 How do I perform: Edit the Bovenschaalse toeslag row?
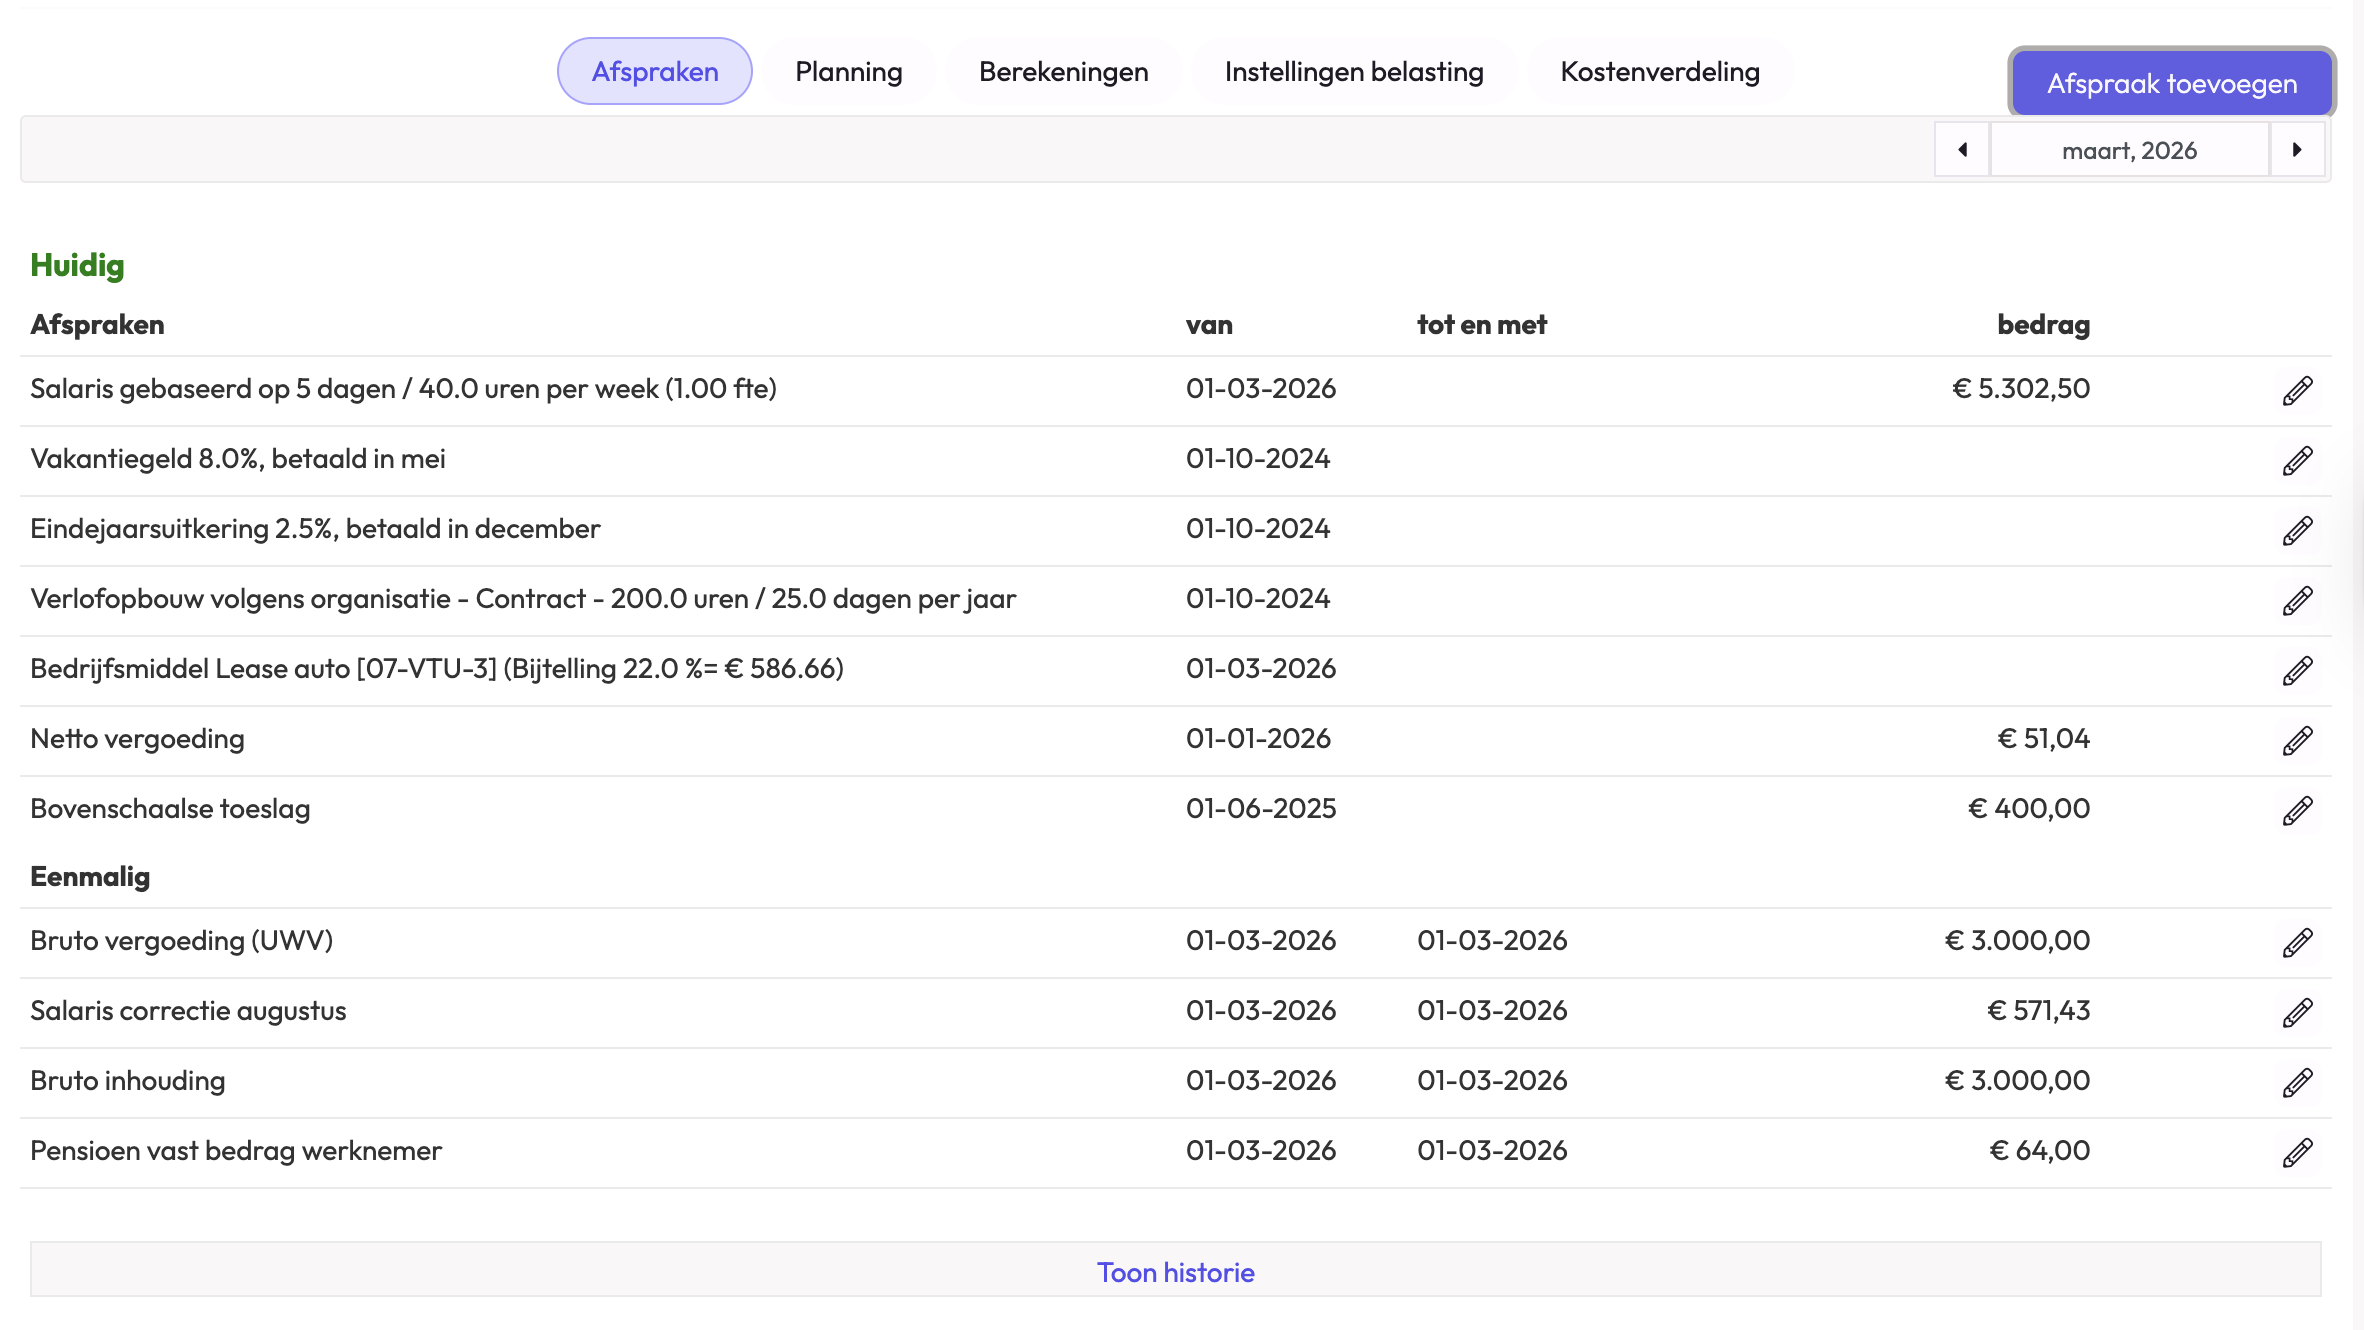[x=2297, y=810]
